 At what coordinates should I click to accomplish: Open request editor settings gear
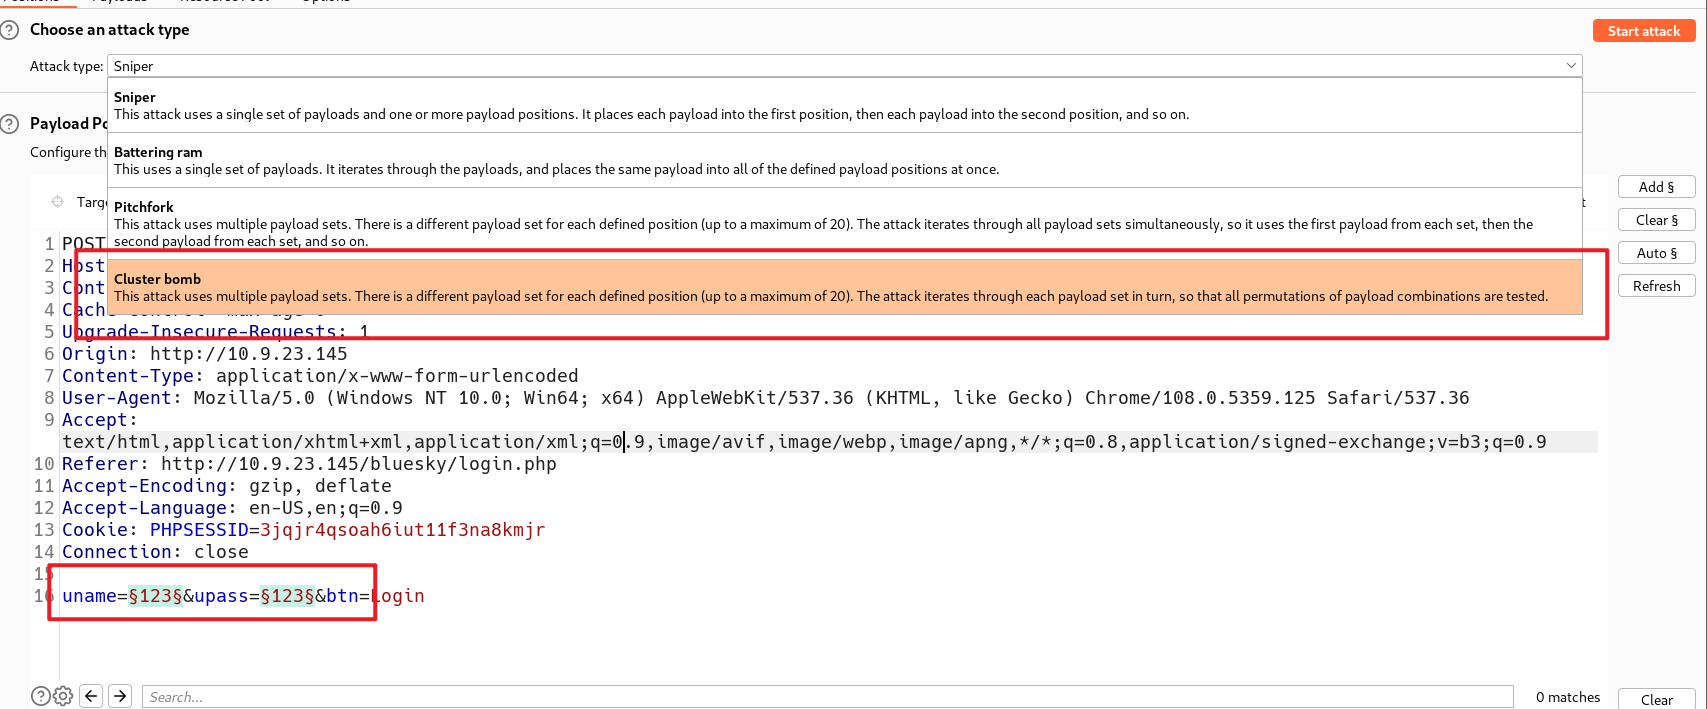63,696
